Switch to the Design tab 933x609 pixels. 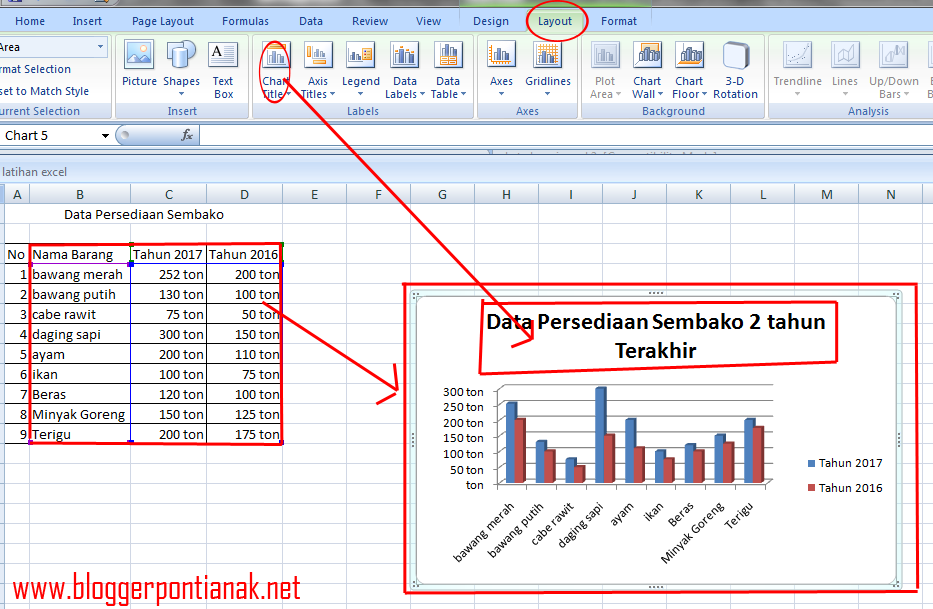coord(490,21)
